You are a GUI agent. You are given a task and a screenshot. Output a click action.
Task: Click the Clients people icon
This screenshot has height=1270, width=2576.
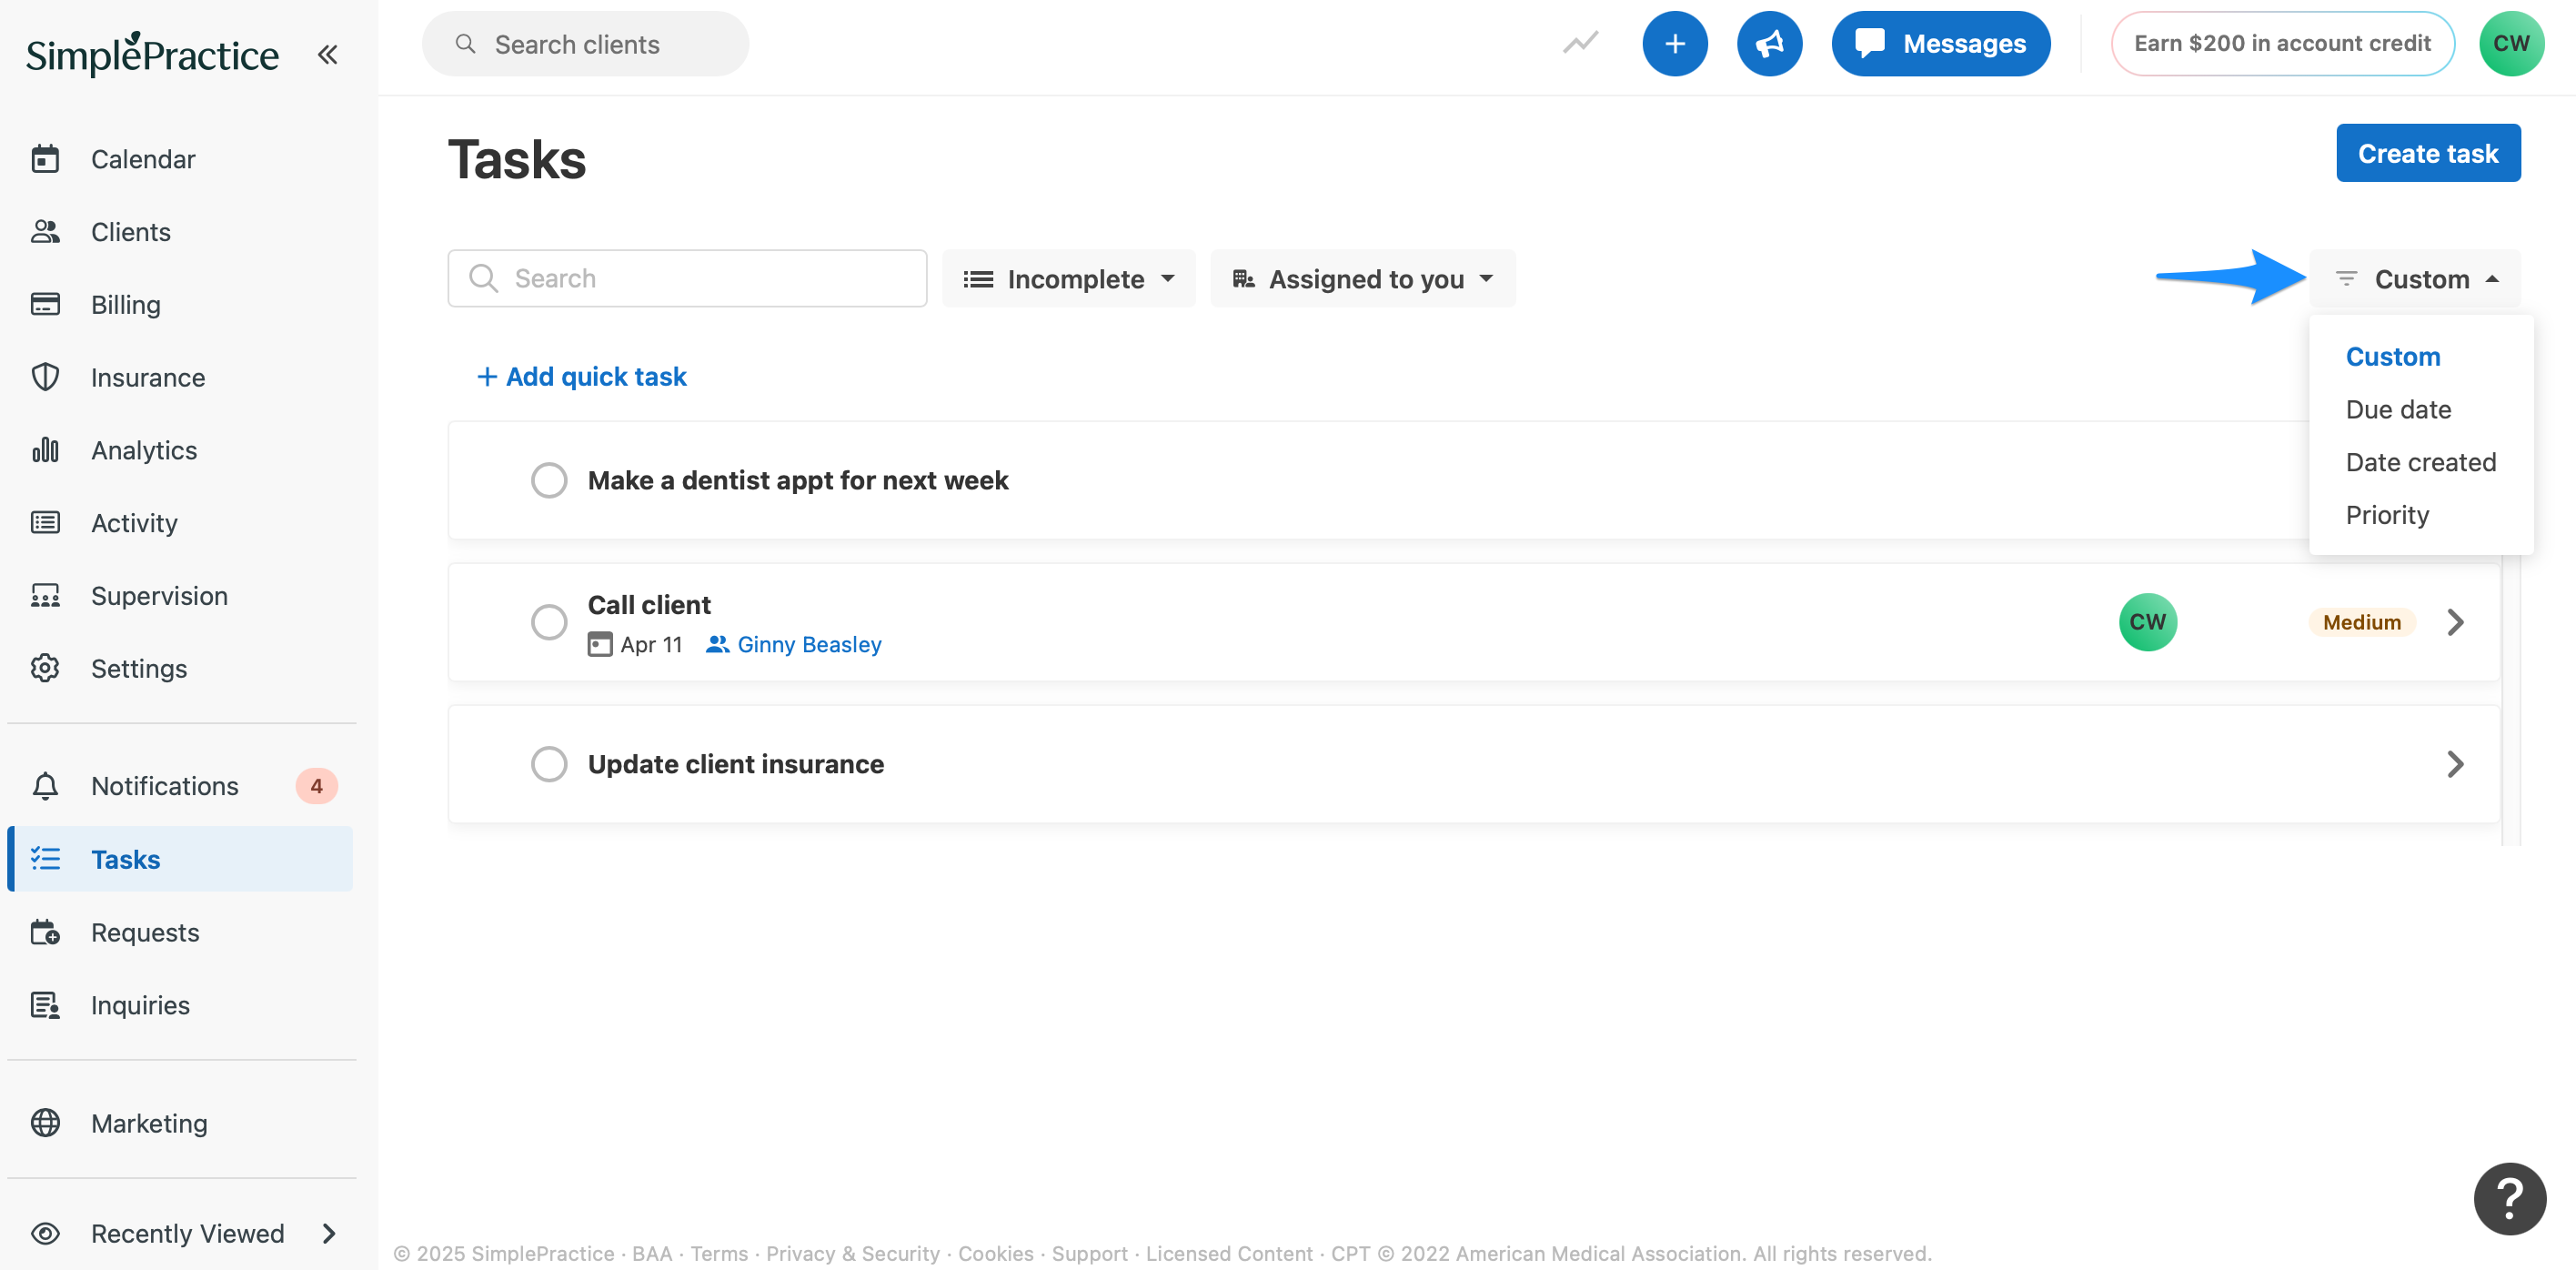click(45, 232)
